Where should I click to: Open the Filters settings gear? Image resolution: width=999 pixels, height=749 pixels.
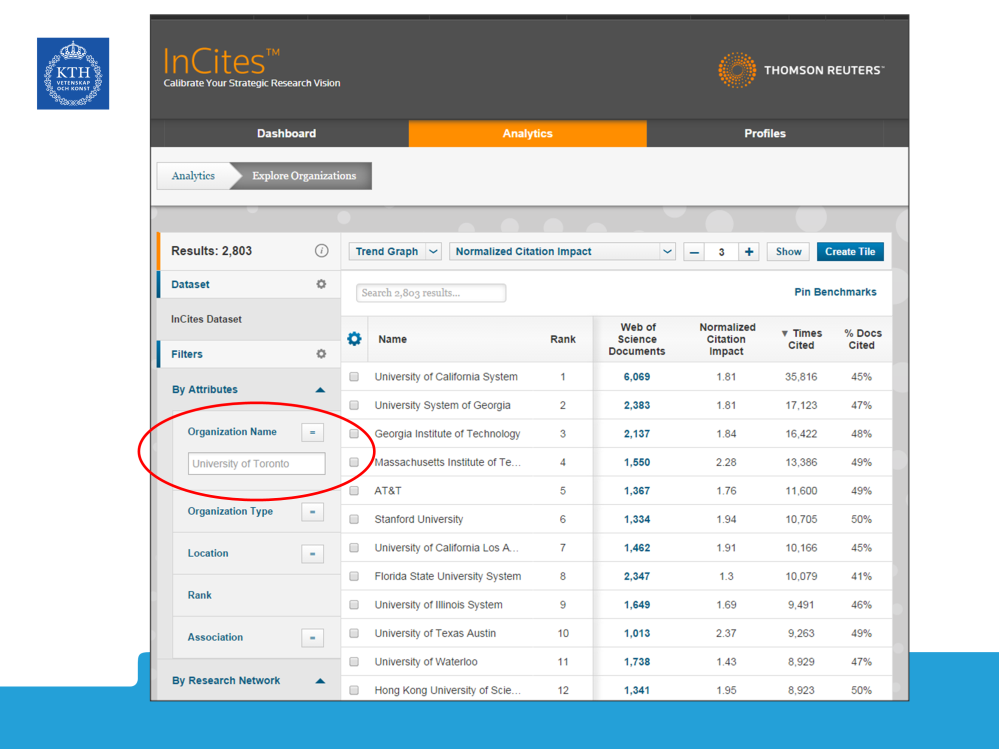coord(321,353)
